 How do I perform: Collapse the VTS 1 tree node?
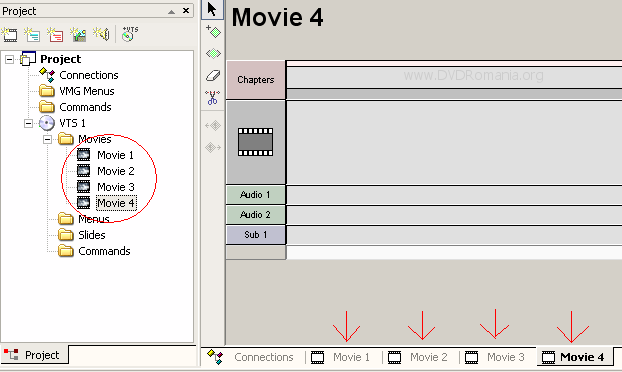point(28,123)
